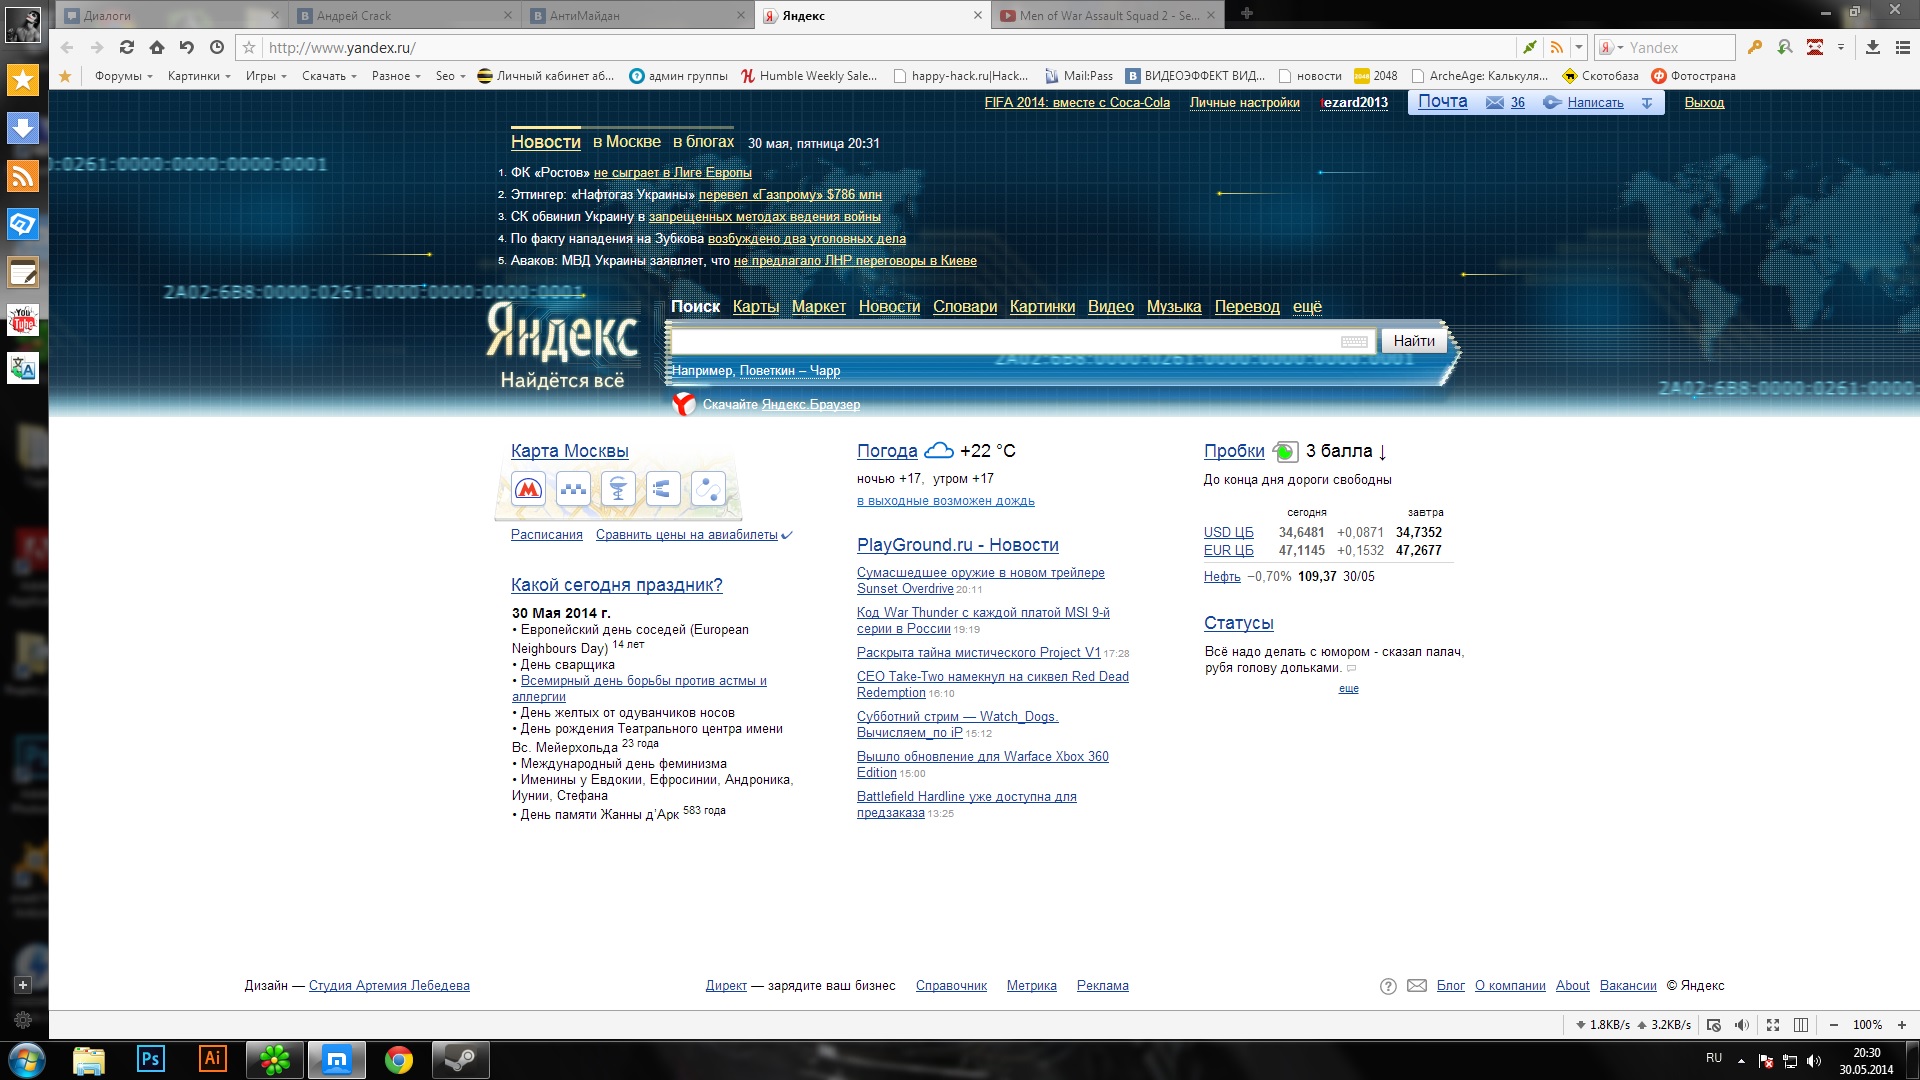The height and width of the screenshot is (1080, 1920).
Task: Open Photoshop from the Windows taskbar
Action: (150, 1059)
